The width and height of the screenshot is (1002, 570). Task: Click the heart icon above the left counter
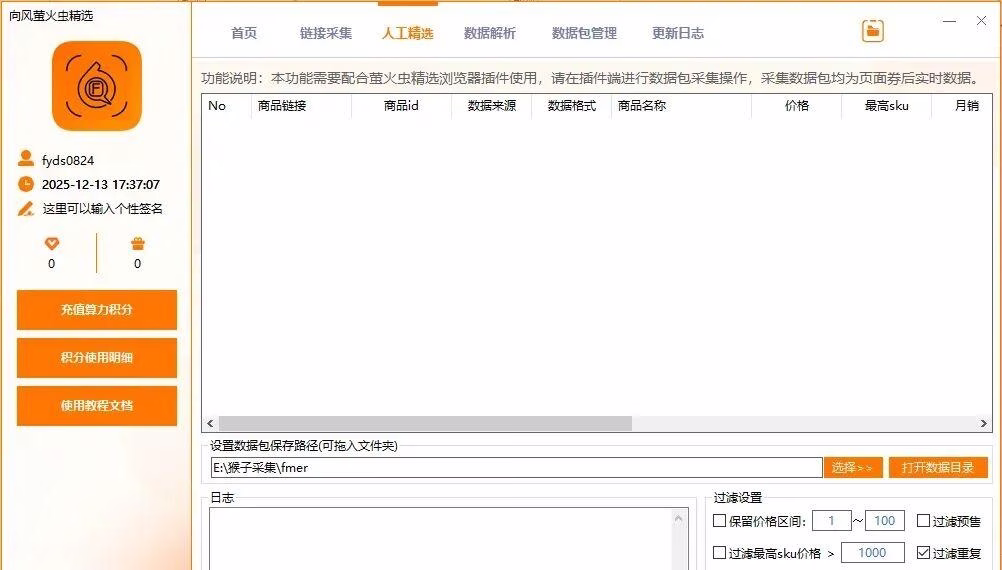pyautogui.click(x=52, y=243)
